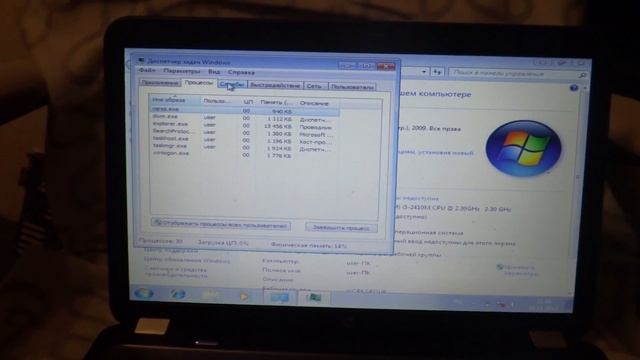Switch to the Пользователи tab
The height and width of the screenshot is (360, 640).
[352, 87]
